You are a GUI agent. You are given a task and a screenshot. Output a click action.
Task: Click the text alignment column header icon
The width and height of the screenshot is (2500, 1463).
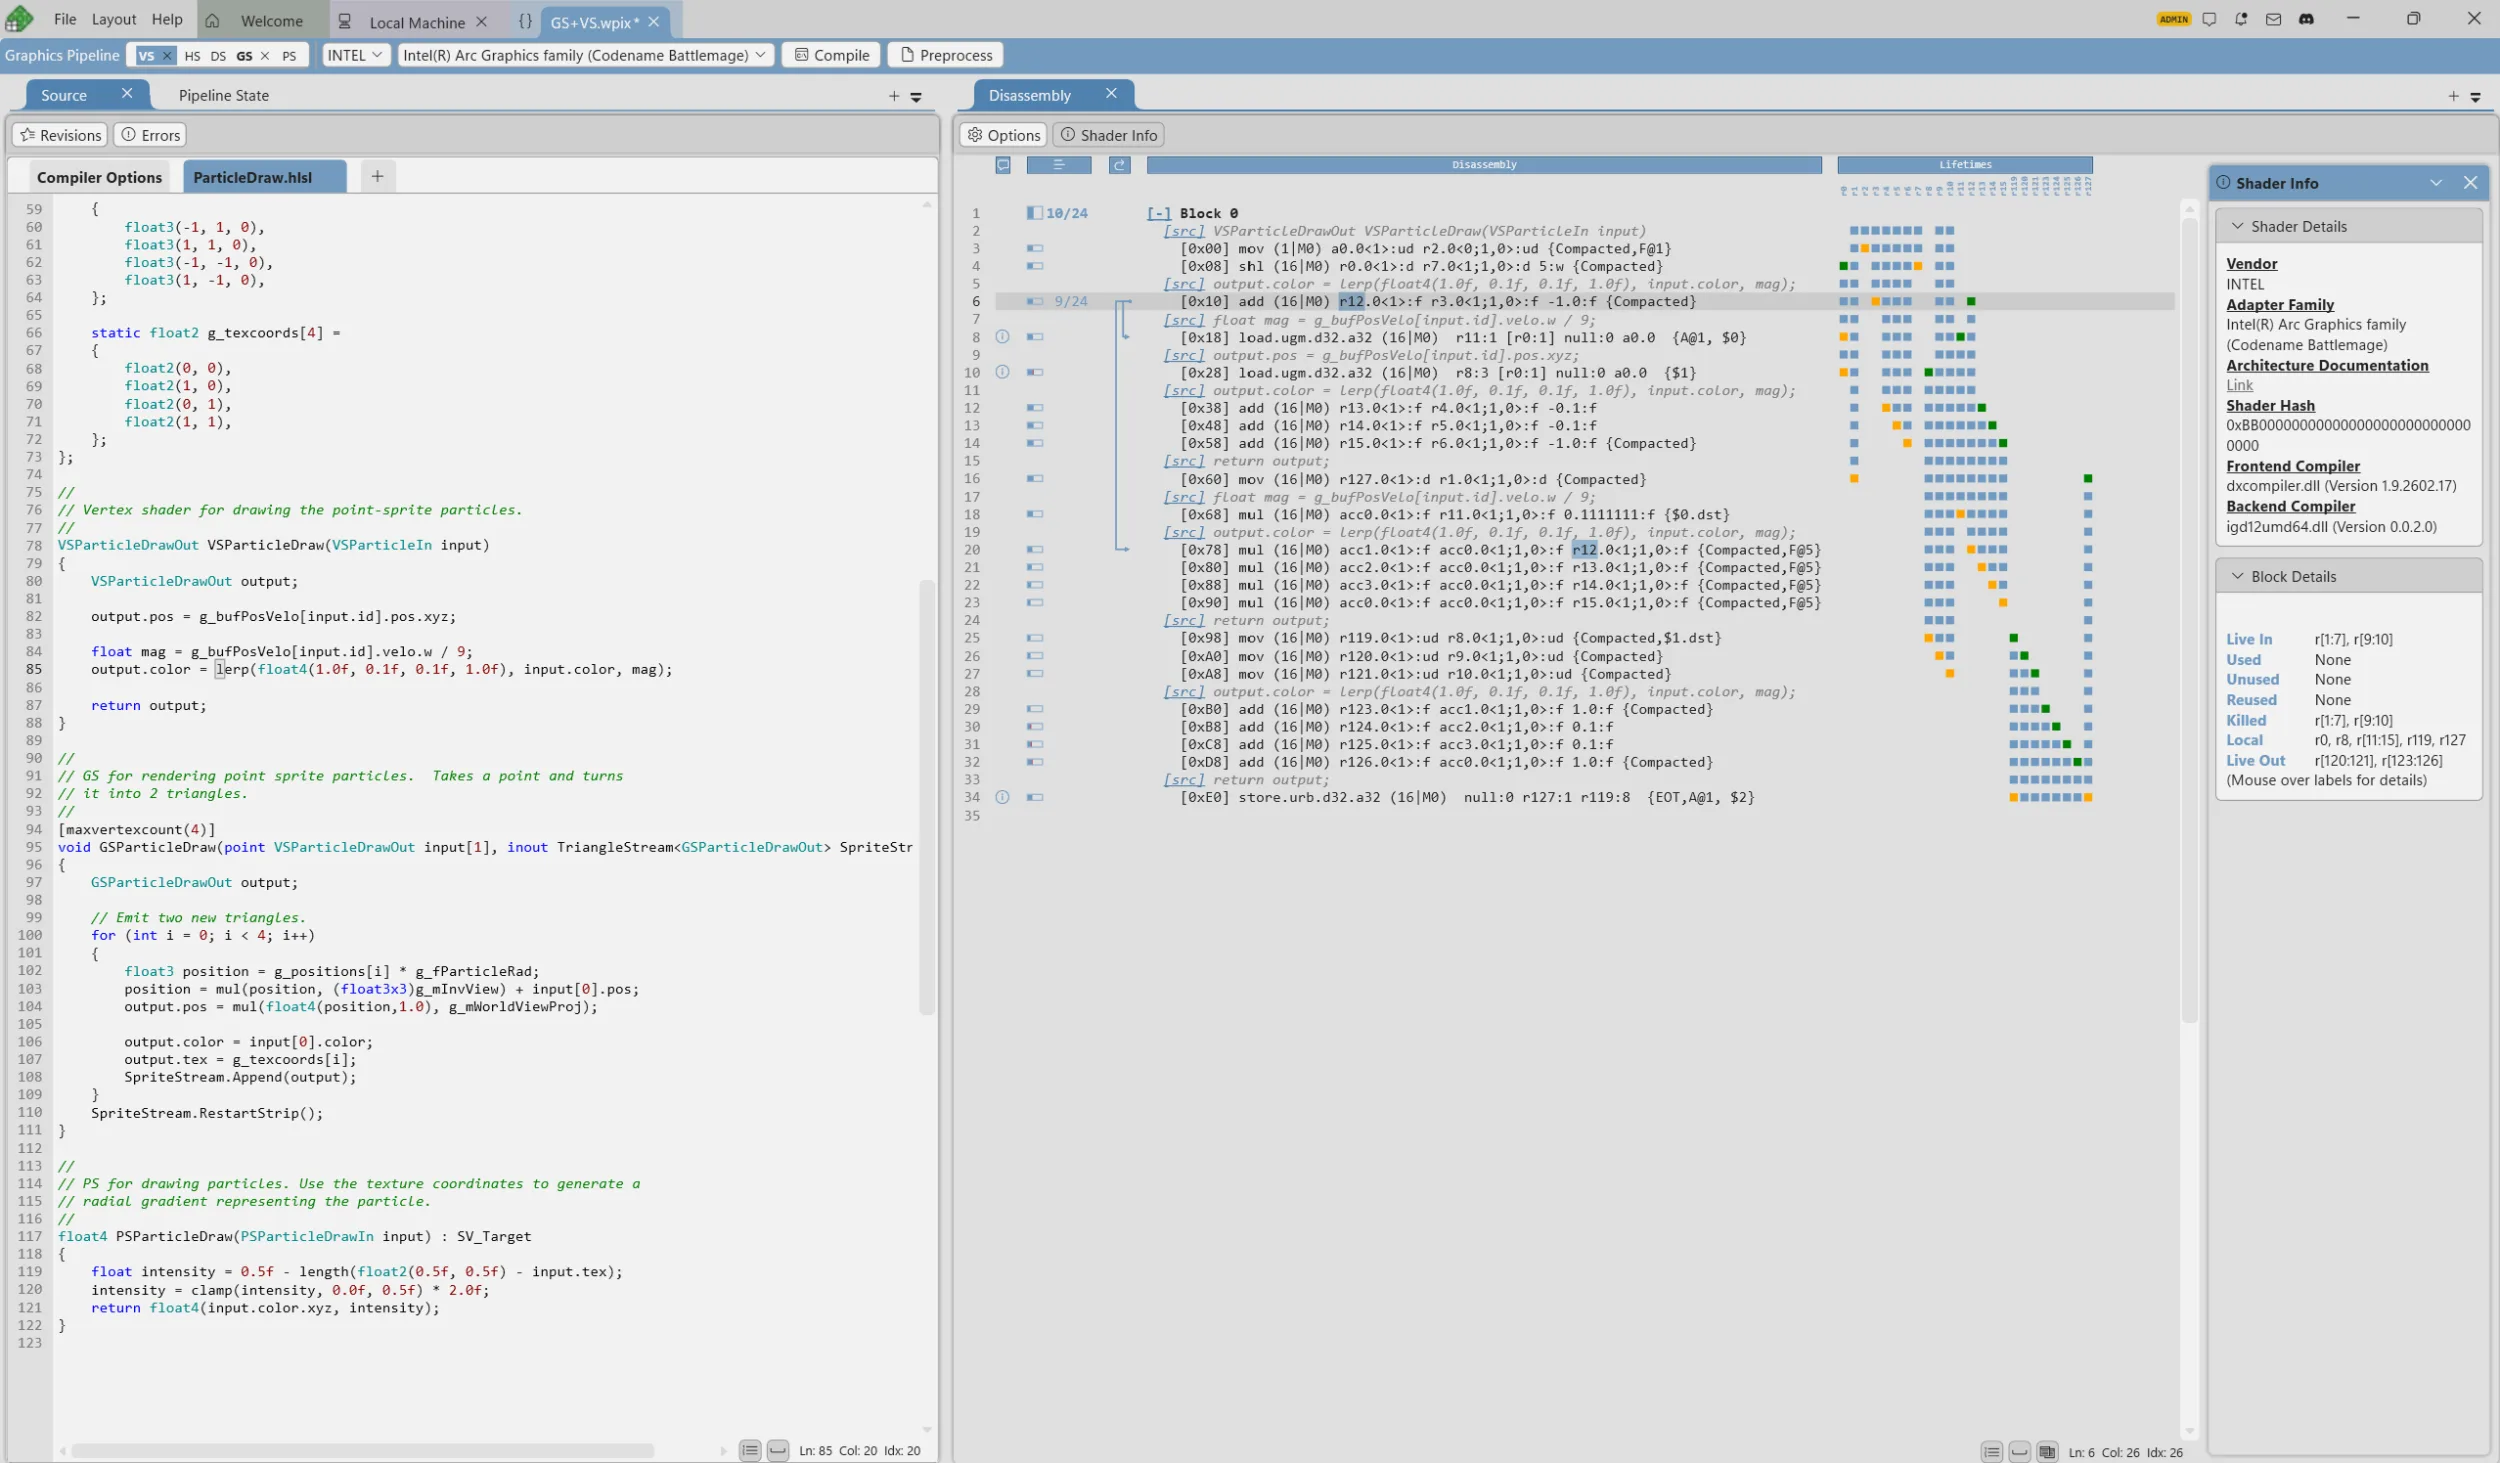click(1058, 165)
